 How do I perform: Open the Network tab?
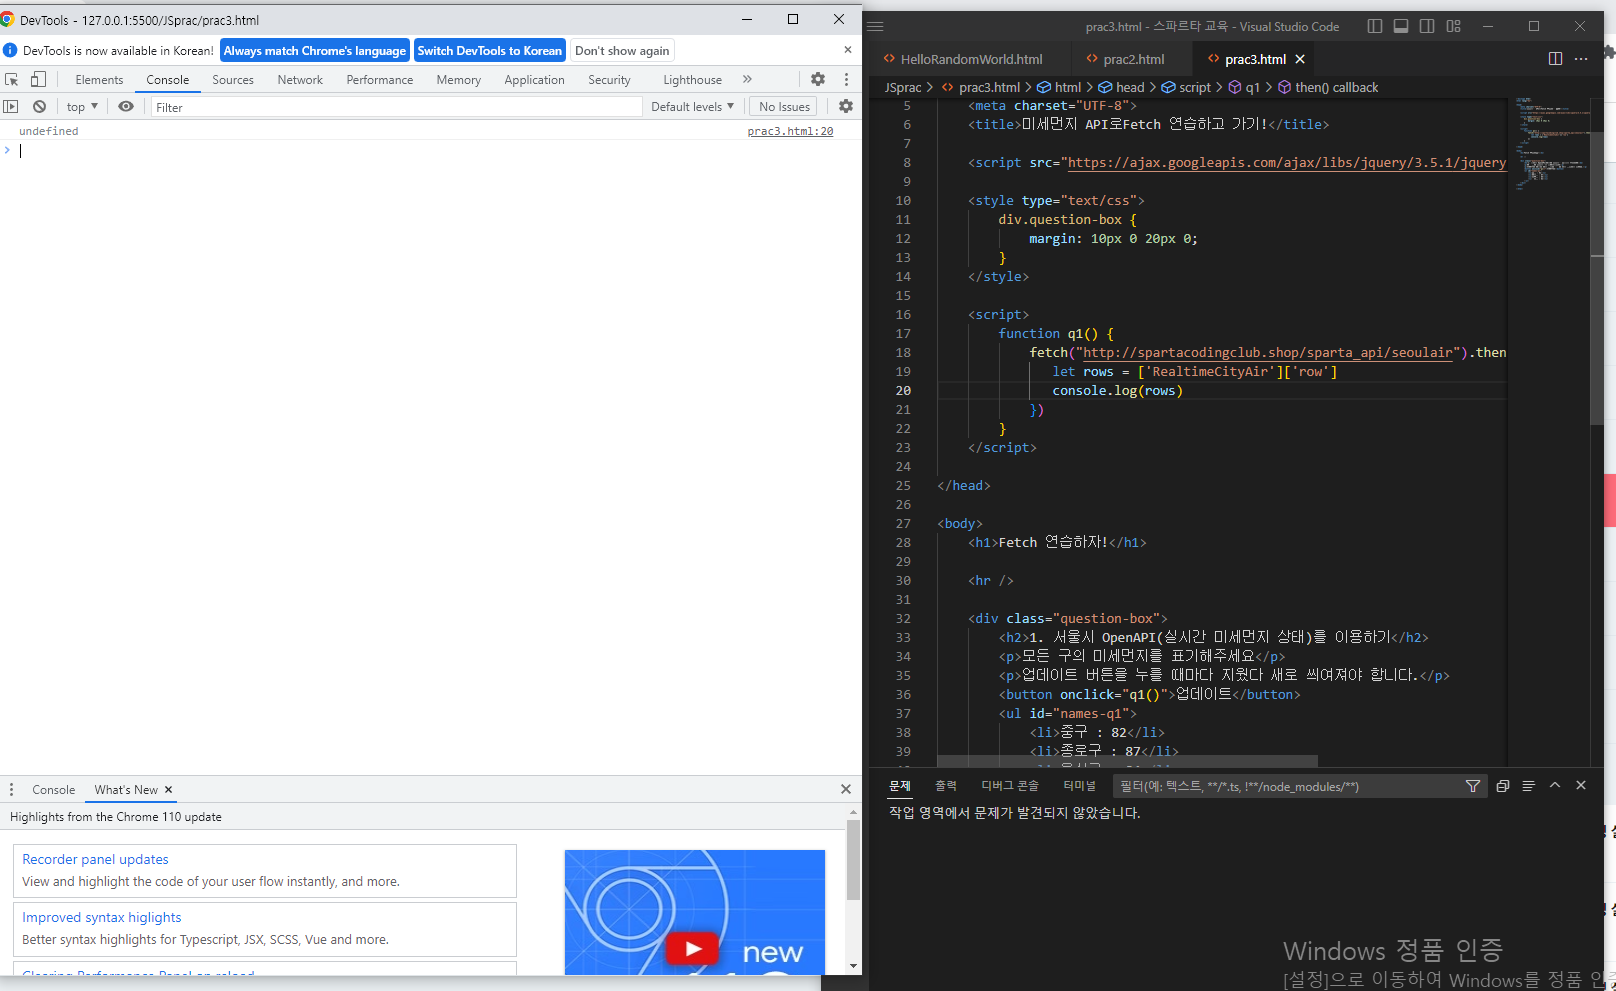[300, 80]
